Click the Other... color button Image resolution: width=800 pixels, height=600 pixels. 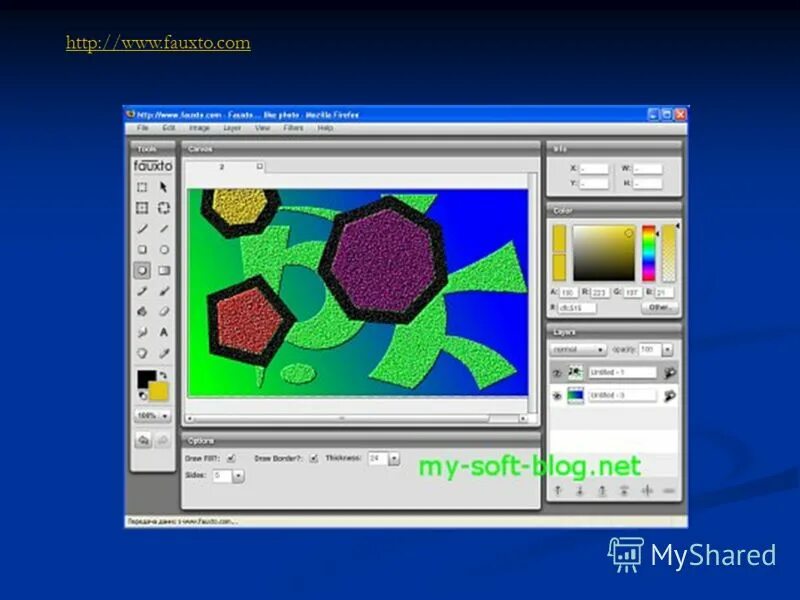659,308
